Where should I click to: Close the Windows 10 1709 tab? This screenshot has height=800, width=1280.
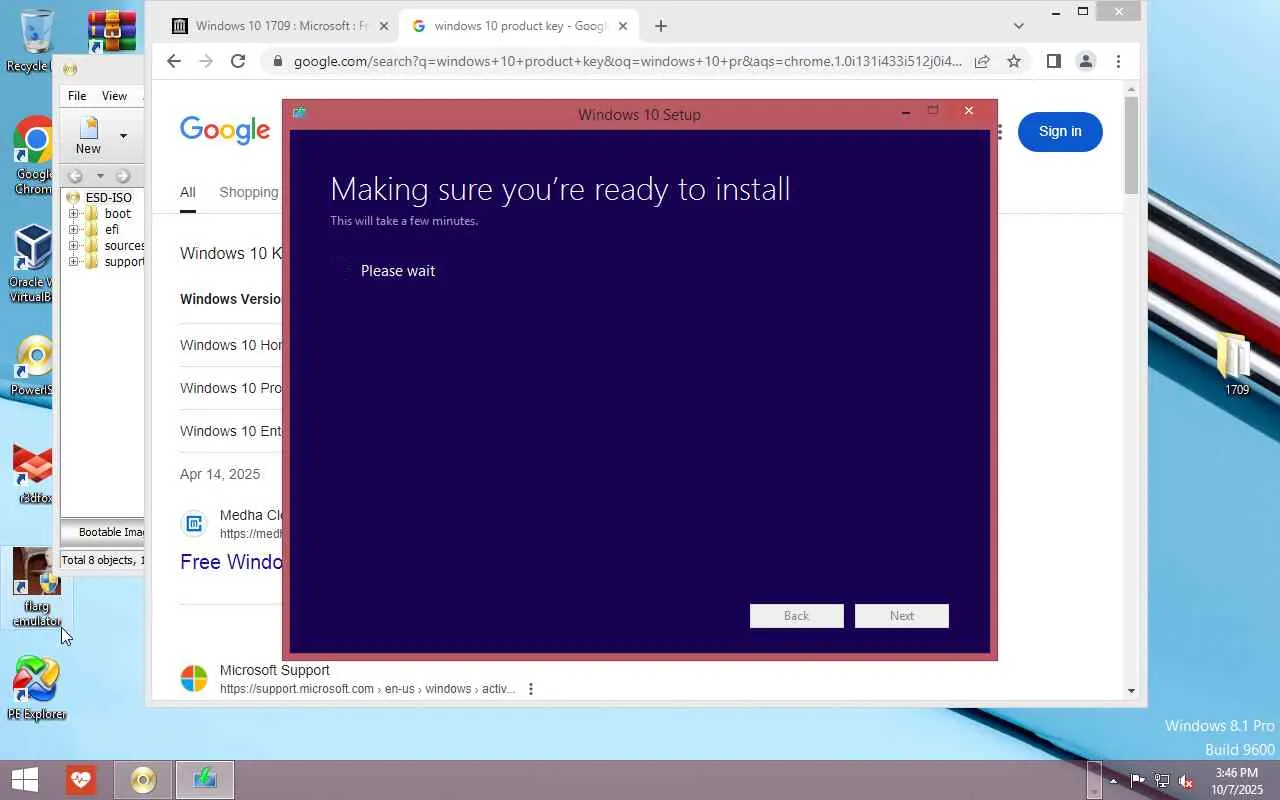(383, 26)
